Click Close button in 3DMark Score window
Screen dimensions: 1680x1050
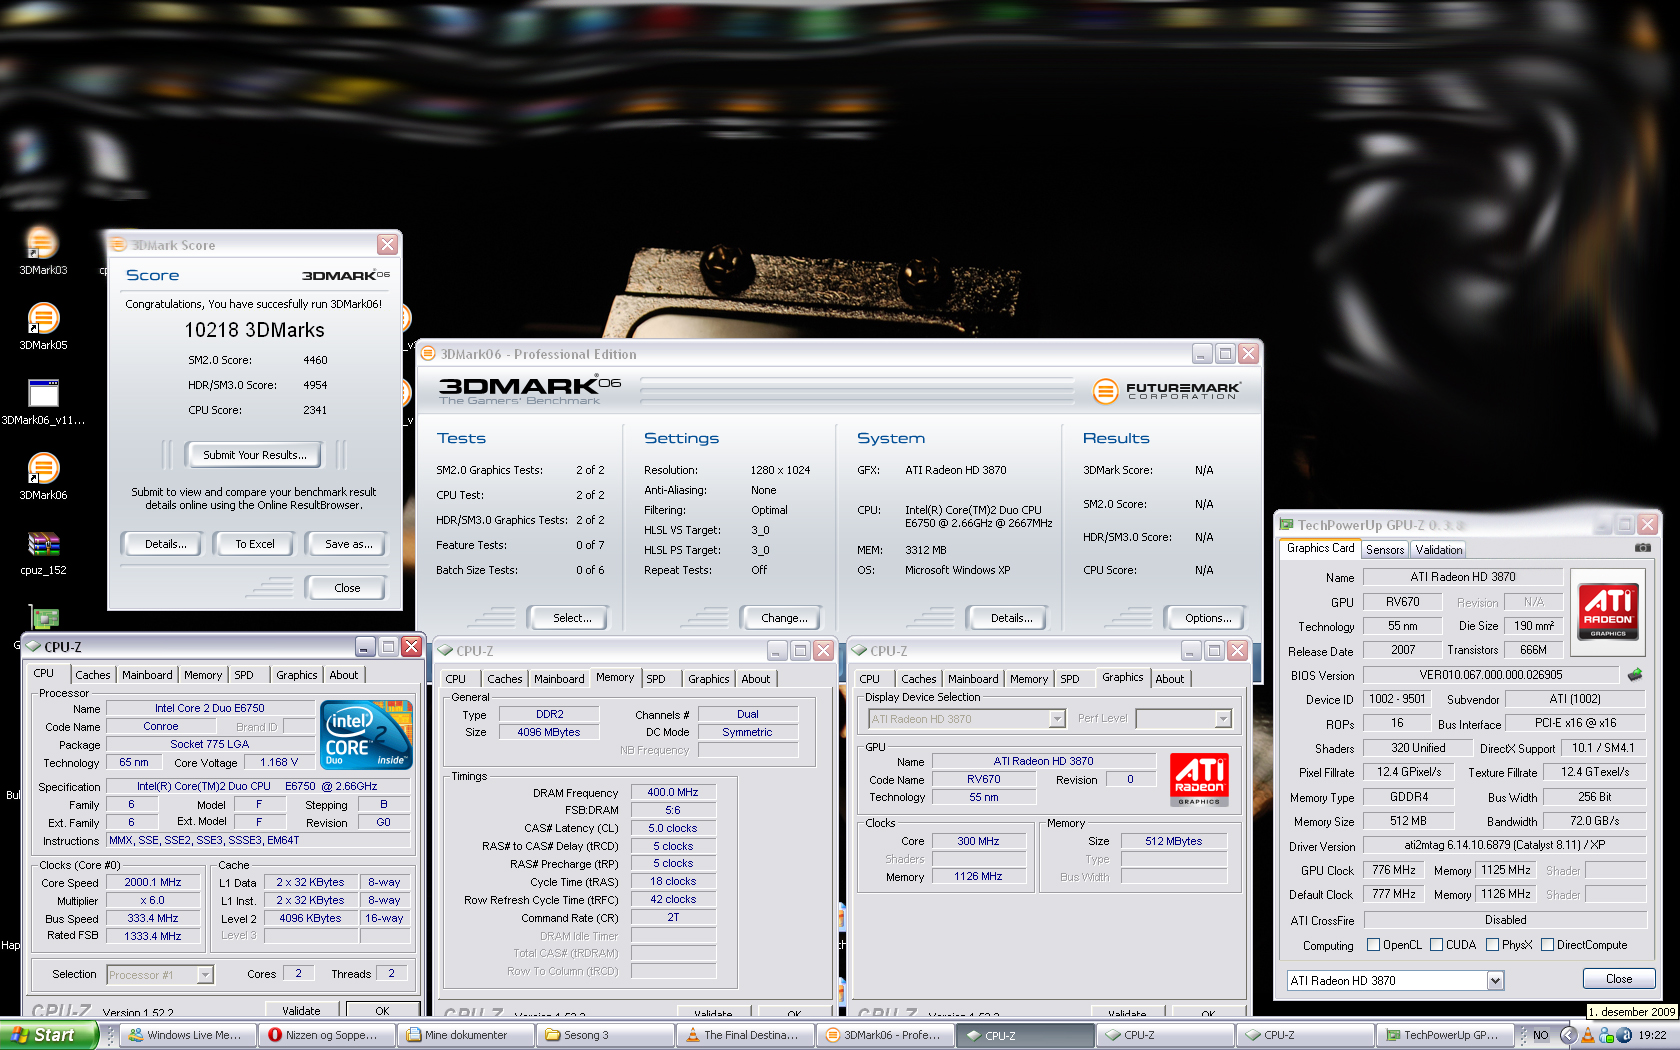point(347,588)
